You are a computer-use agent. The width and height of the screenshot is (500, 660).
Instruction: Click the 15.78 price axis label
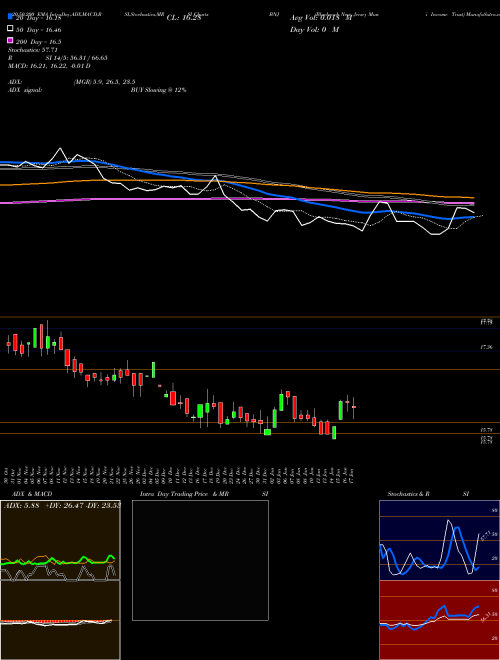tap(486, 430)
